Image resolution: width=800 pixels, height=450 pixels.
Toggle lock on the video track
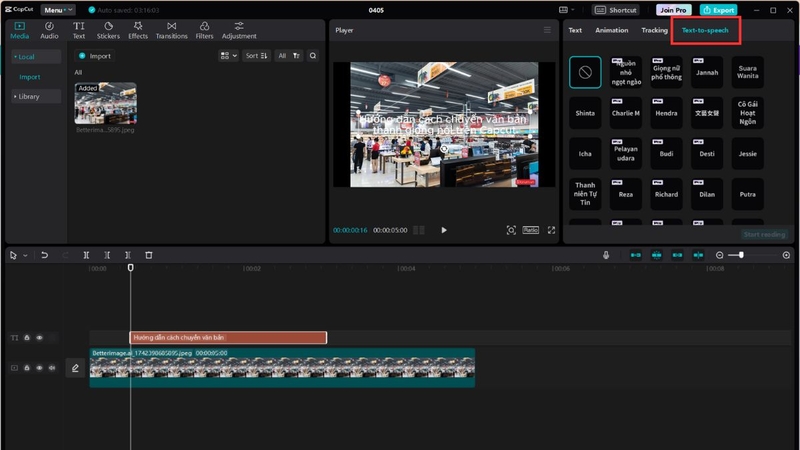27,368
